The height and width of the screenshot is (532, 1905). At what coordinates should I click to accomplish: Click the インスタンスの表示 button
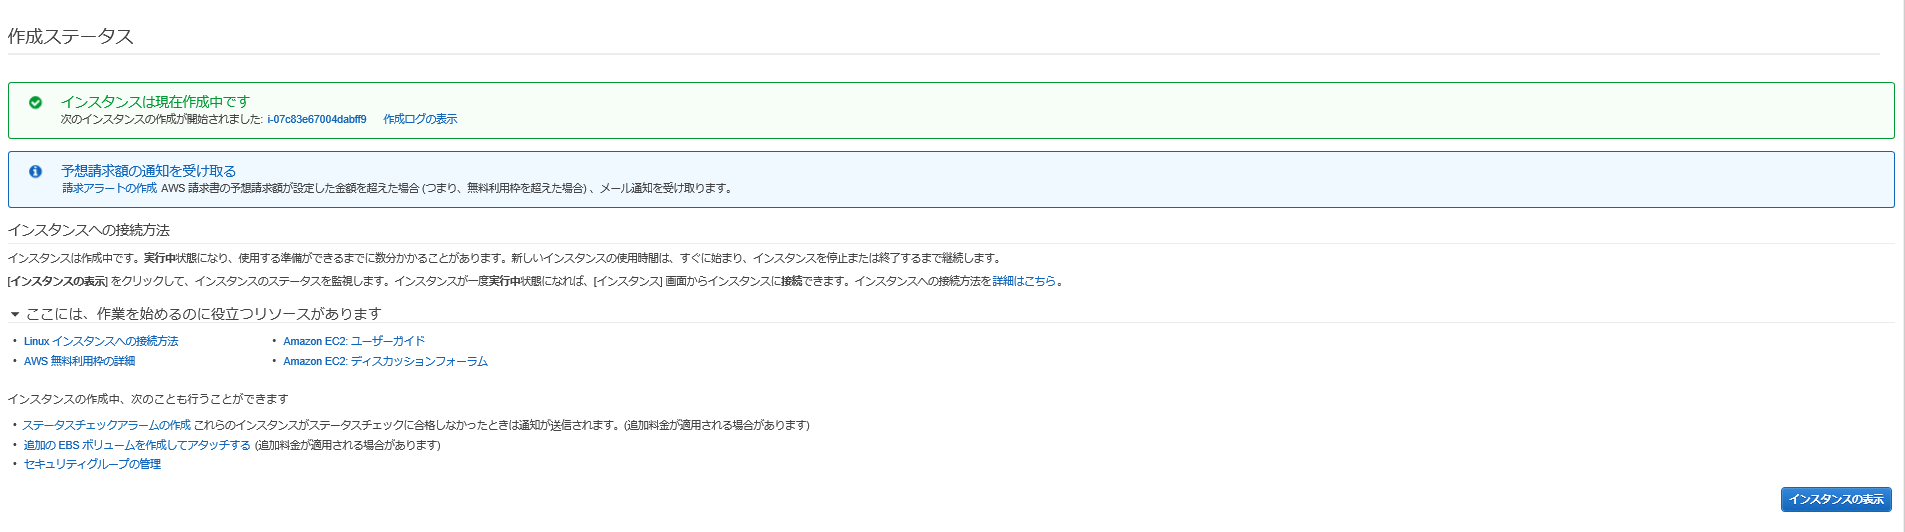[x=1836, y=499]
